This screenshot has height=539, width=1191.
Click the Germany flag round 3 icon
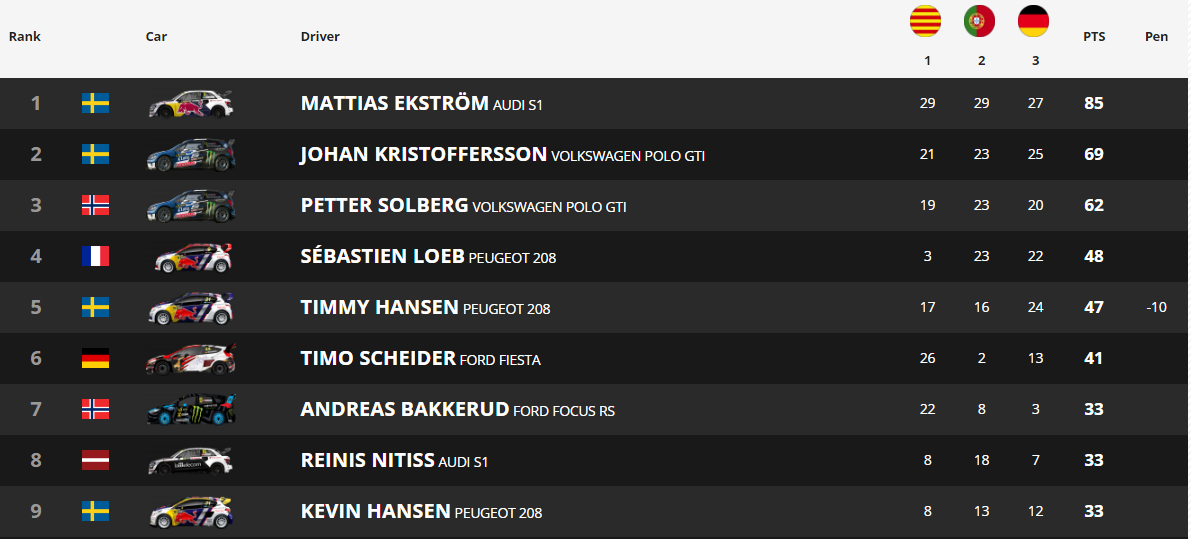point(1034,21)
